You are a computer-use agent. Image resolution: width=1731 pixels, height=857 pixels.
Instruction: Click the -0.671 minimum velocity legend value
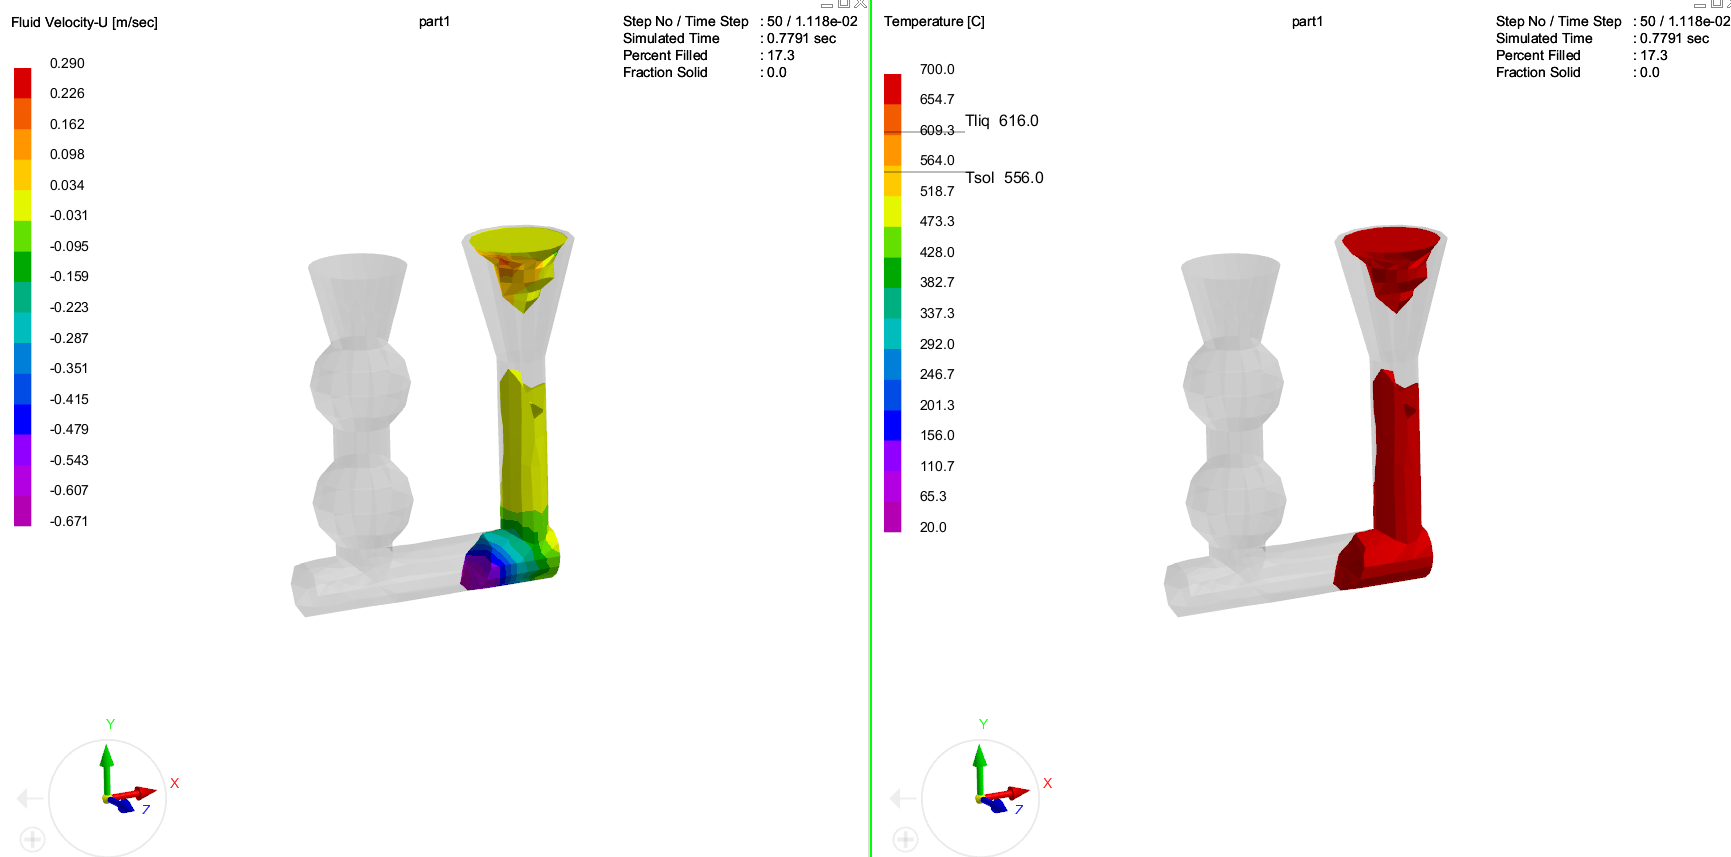69,521
